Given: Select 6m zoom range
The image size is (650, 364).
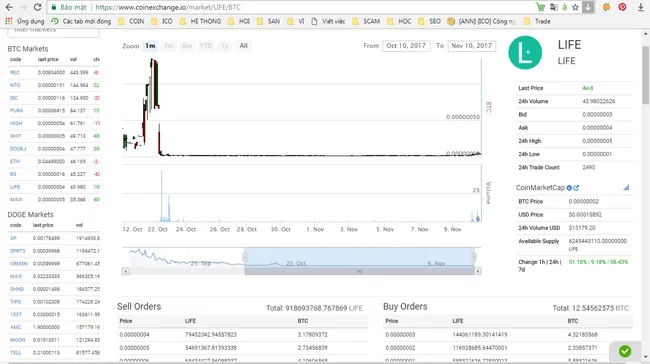Looking at the screenshot, I should point(187,46).
